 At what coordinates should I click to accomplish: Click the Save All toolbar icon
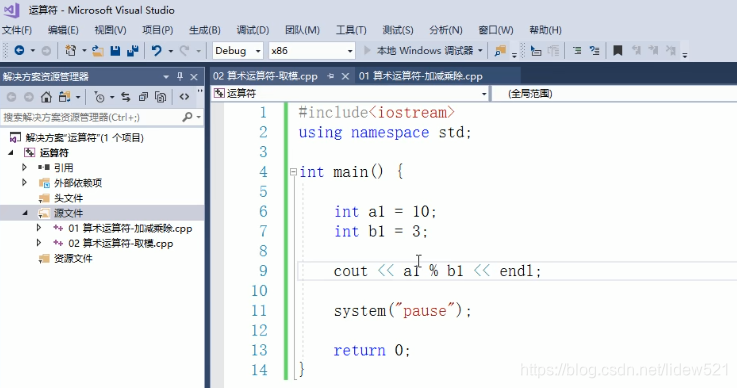click(x=133, y=50)
